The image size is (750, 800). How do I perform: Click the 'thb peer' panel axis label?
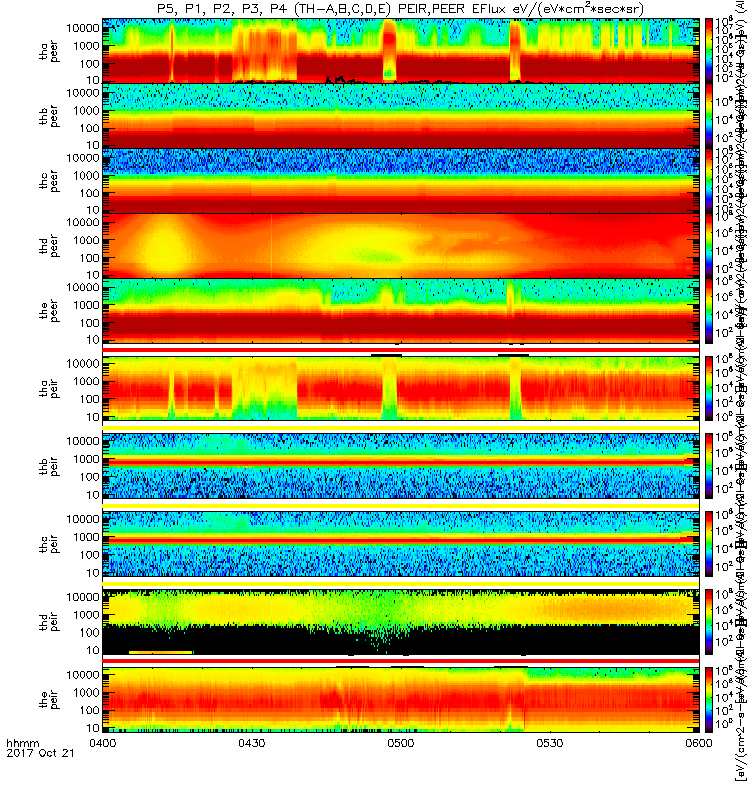[x=49, y=116]
